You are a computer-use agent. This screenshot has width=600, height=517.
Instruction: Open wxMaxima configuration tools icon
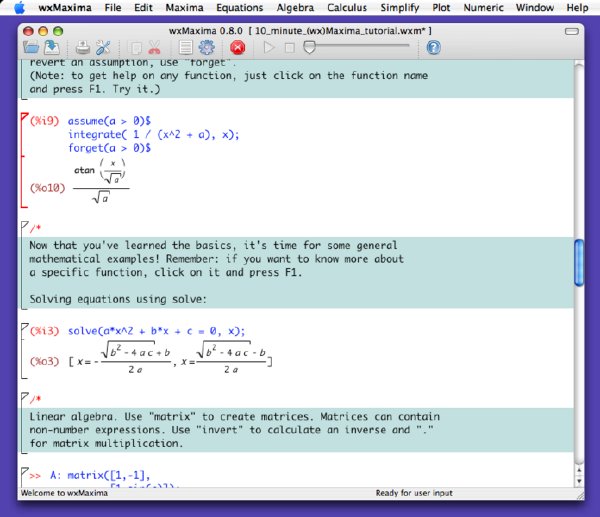pyautogui.click(x=103, y=48)
